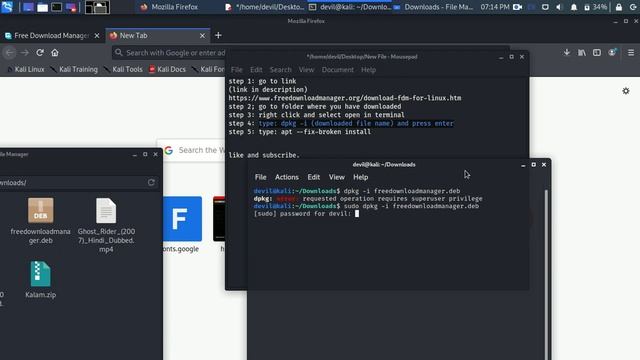
Task: Click the freedownloadmanager.org URL in Mousepad
Action: pyautogui.click(x=345, y=98)
